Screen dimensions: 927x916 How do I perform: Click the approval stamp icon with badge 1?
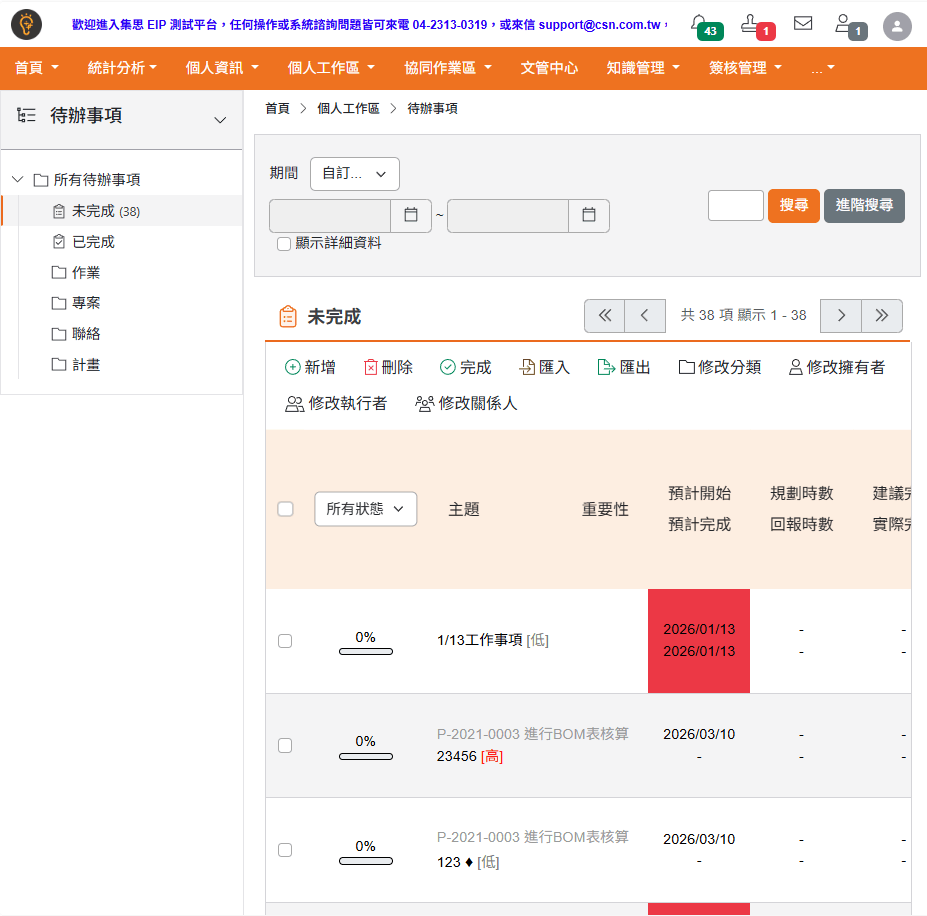[752, 24]
